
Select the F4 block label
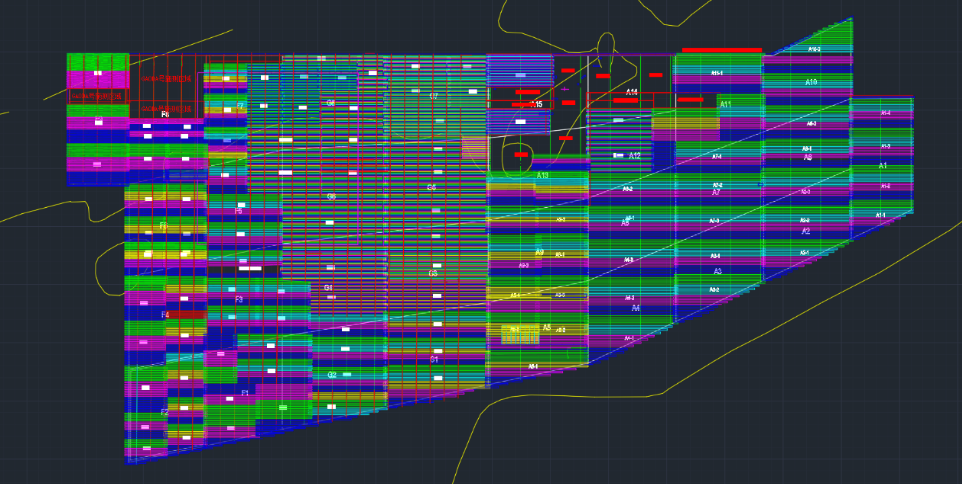tap(165, 315)
